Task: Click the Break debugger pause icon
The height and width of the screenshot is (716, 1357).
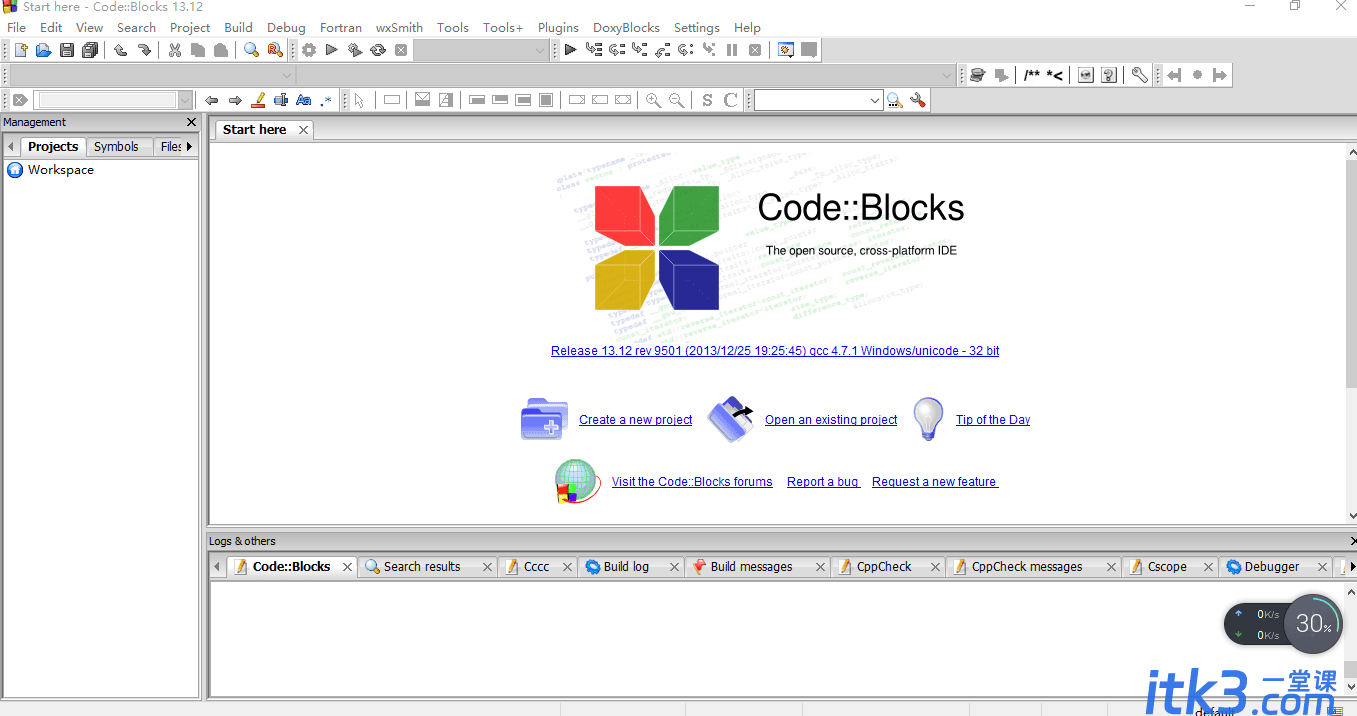Action: pyautogui.click(x=732, y=50)
